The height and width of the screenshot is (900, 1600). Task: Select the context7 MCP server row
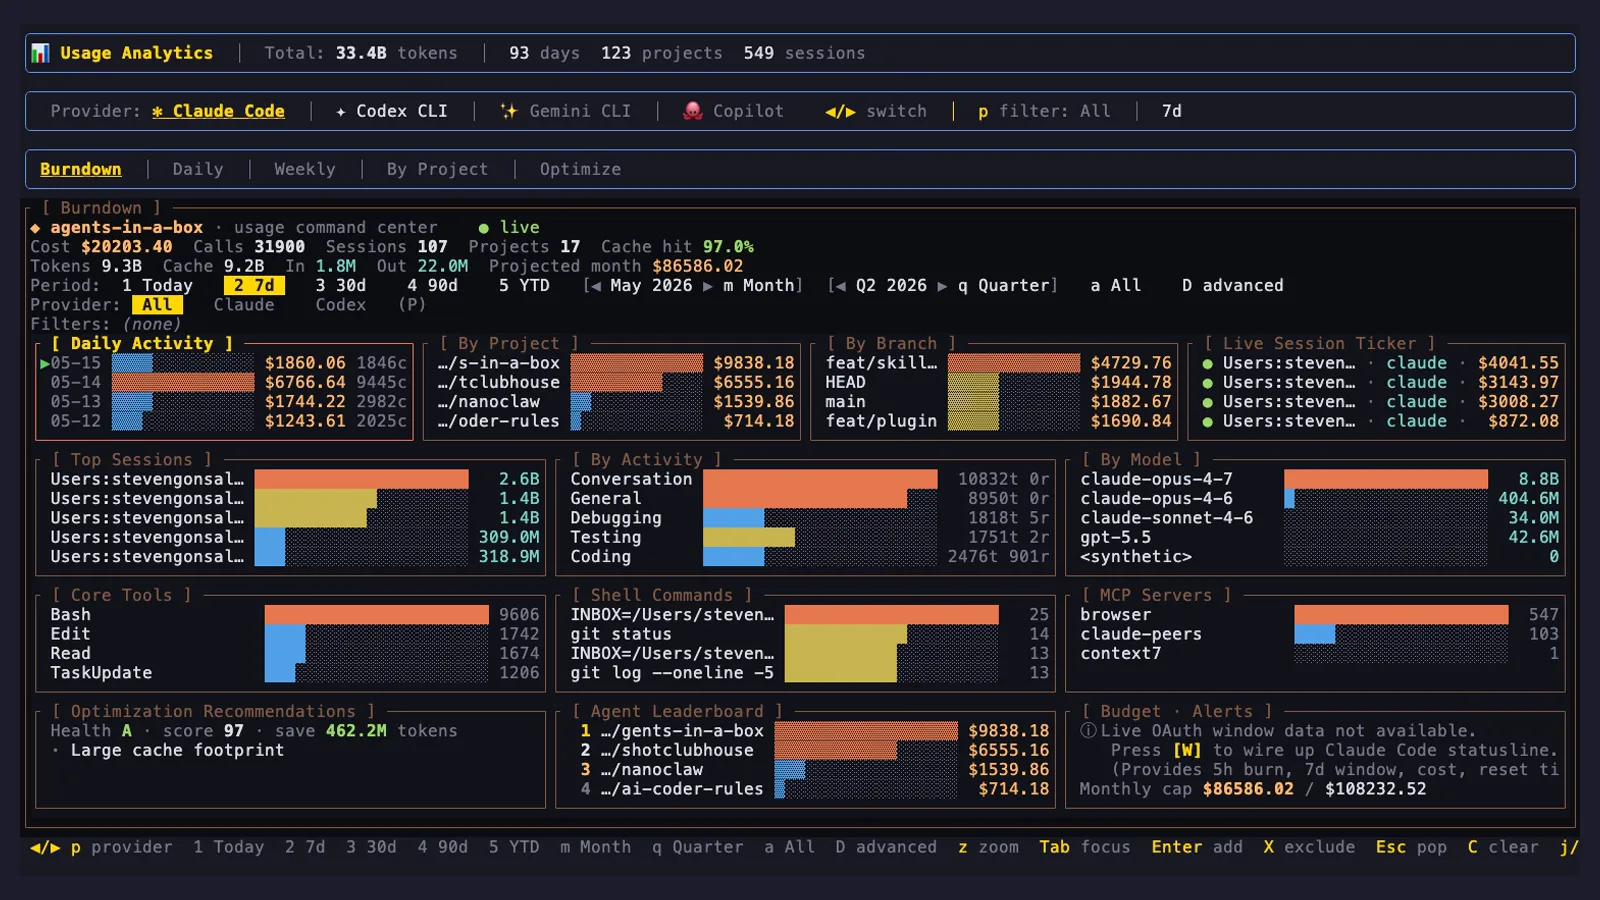[x=1319, y=654]
